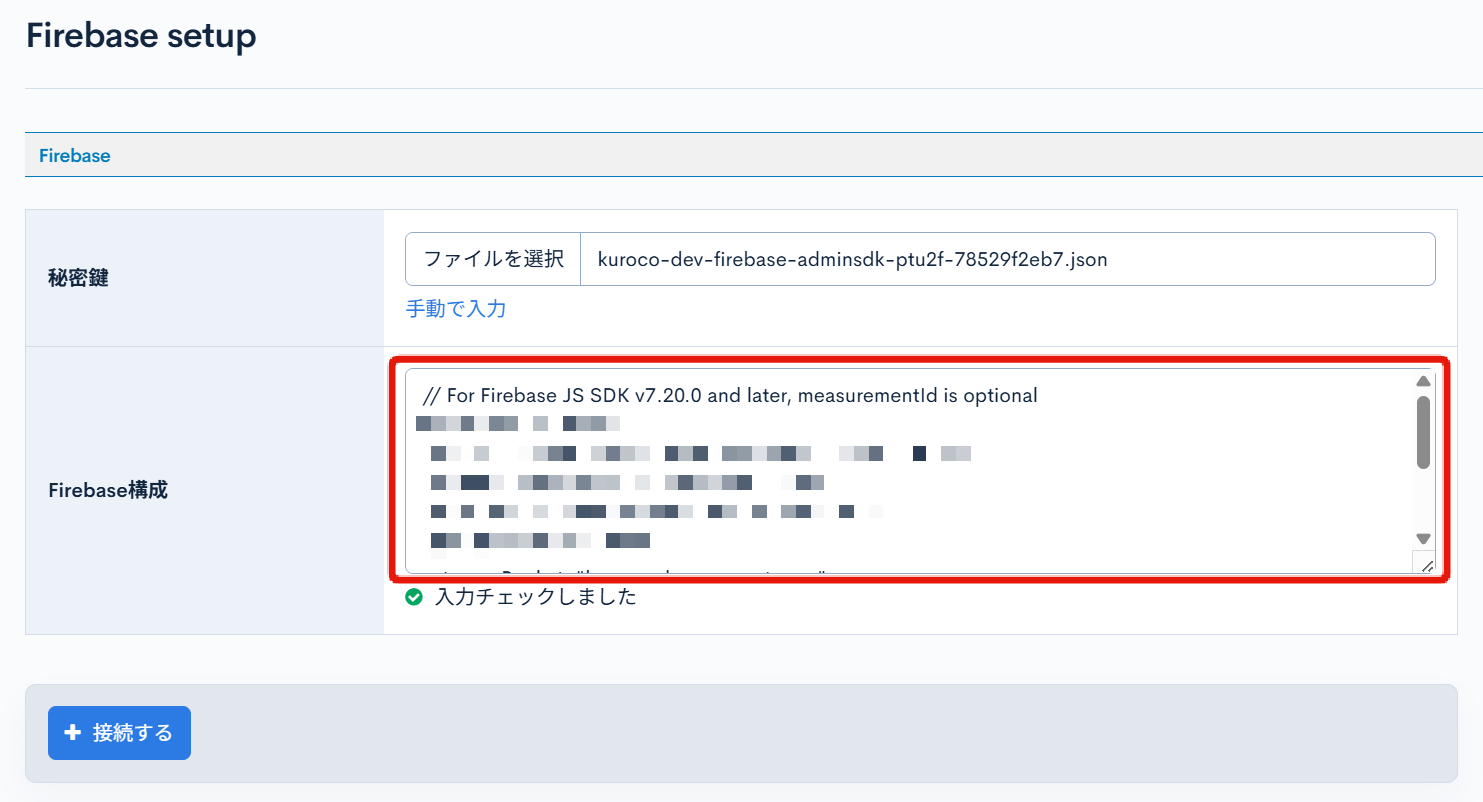Click the measurementId comment line in the config
The width and height of the screenshot is (1483, 802).
[730, 395]
